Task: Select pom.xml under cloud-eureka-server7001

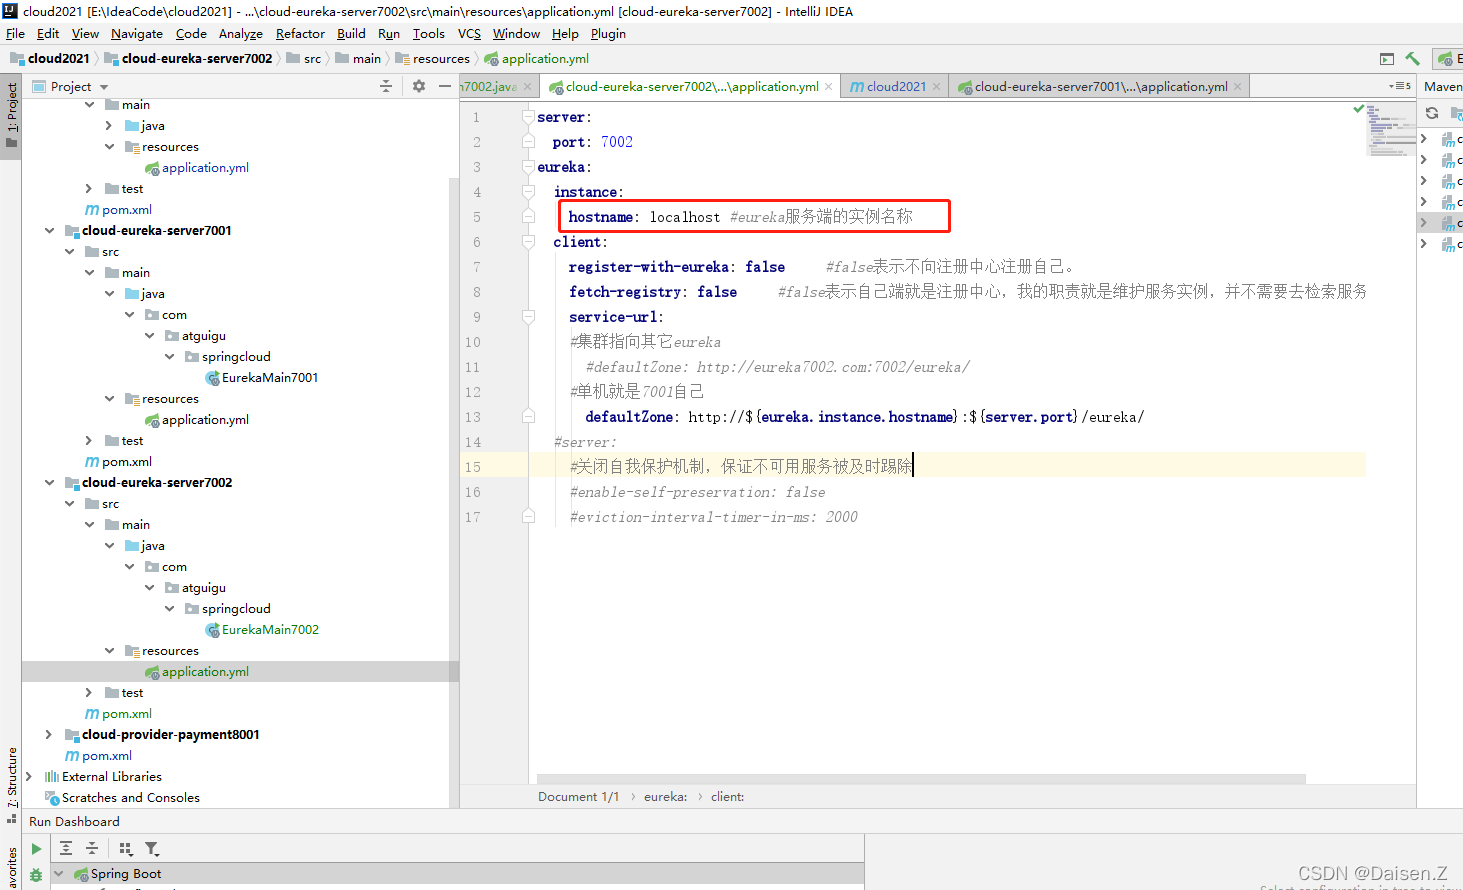Action: (118, 462)
